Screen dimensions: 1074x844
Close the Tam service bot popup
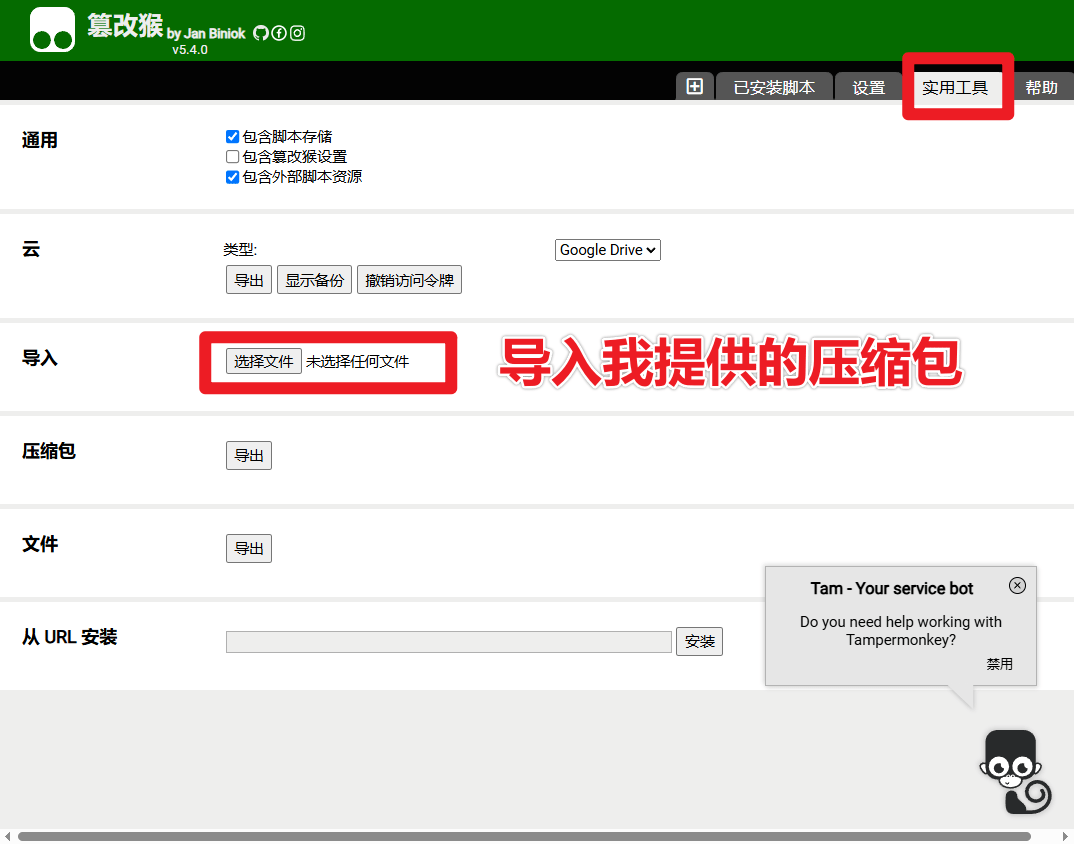tap(1017, 585)
